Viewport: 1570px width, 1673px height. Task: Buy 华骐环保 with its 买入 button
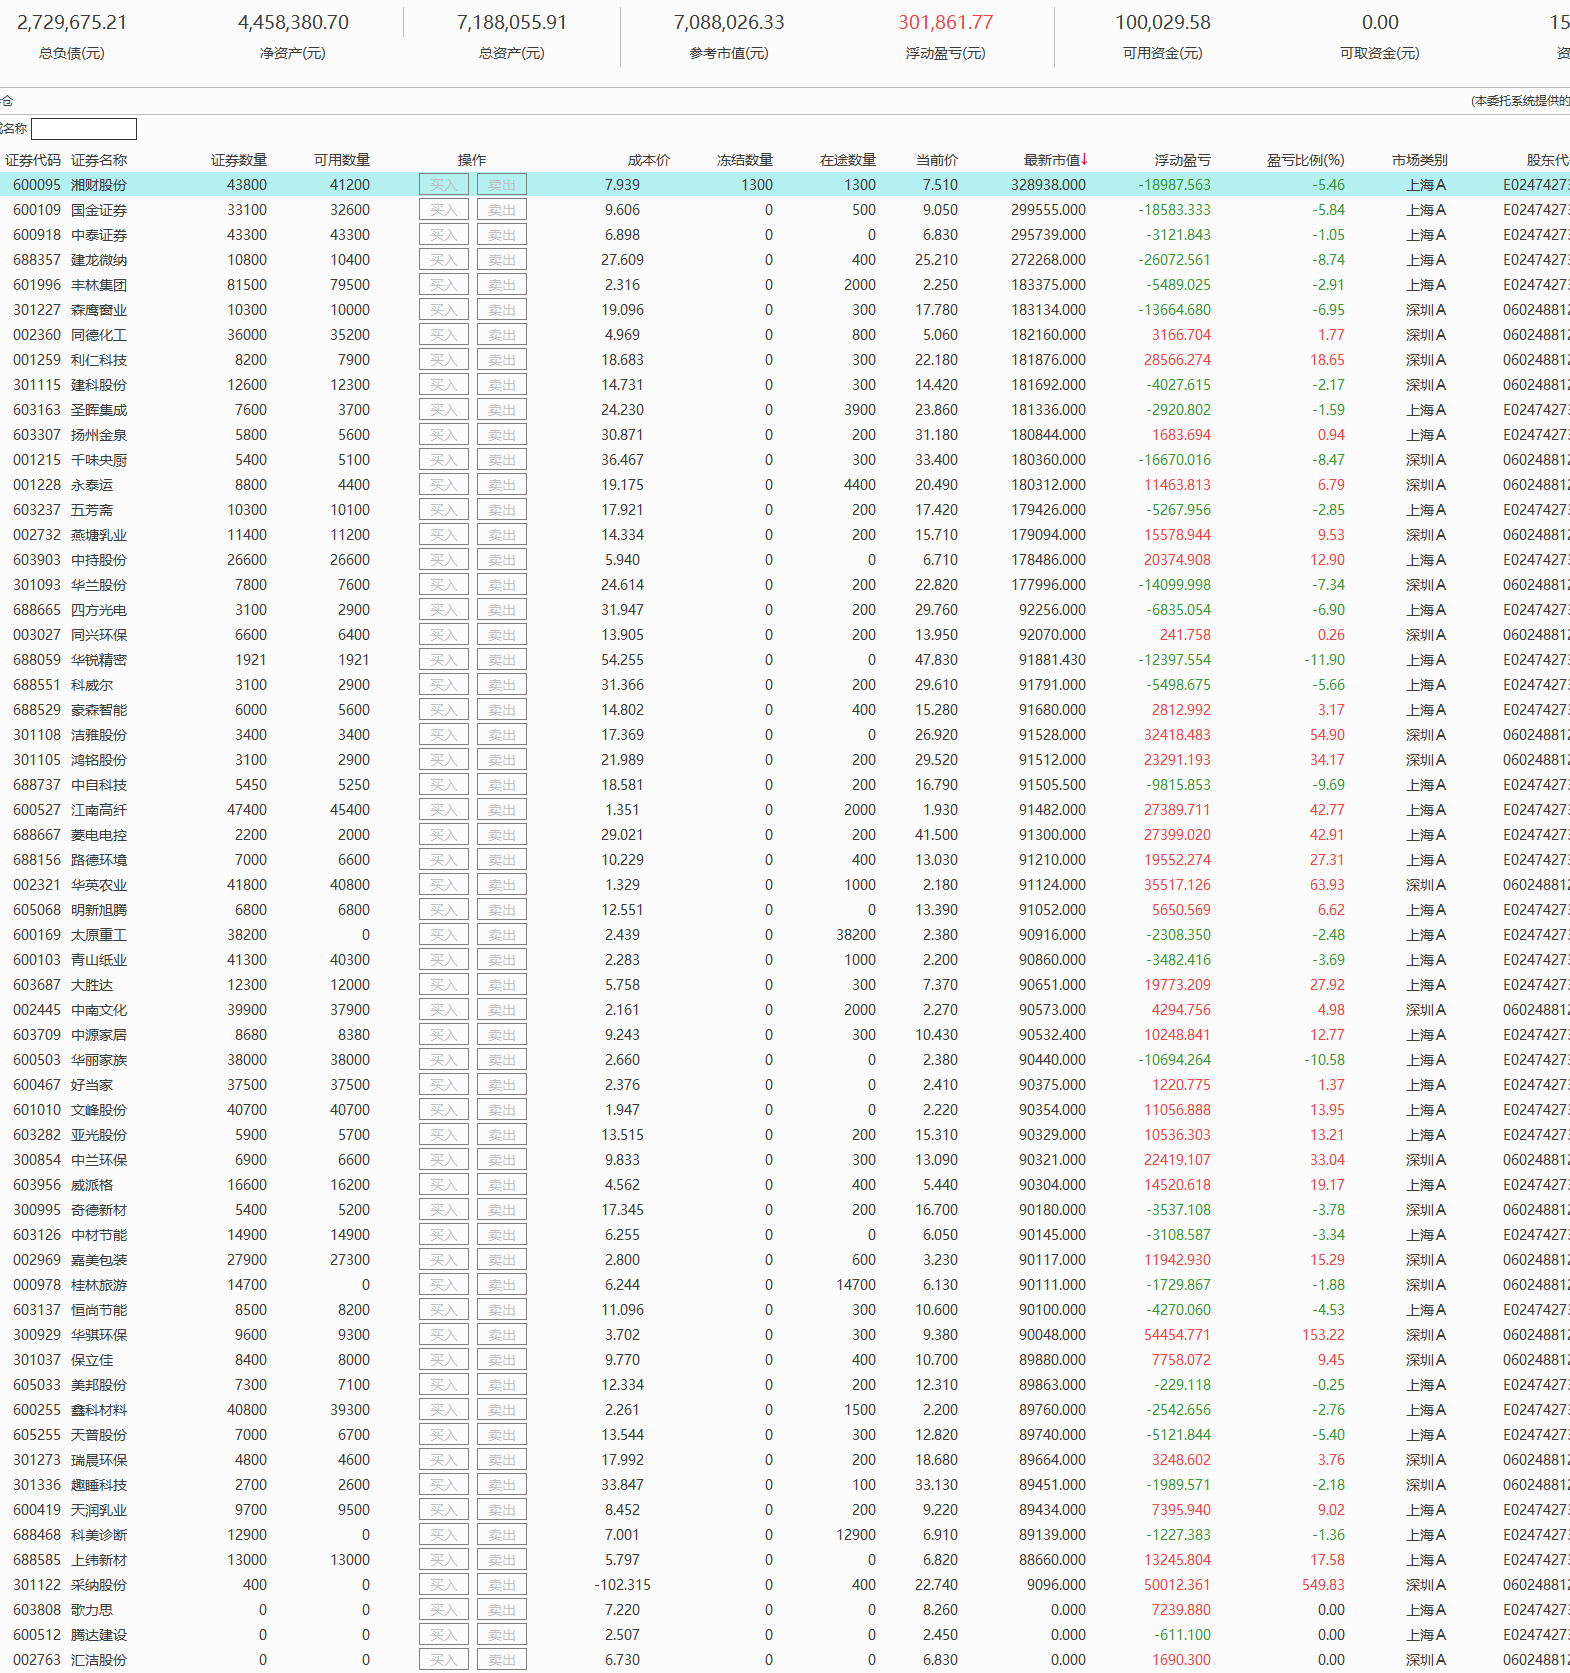[444, 1335]
